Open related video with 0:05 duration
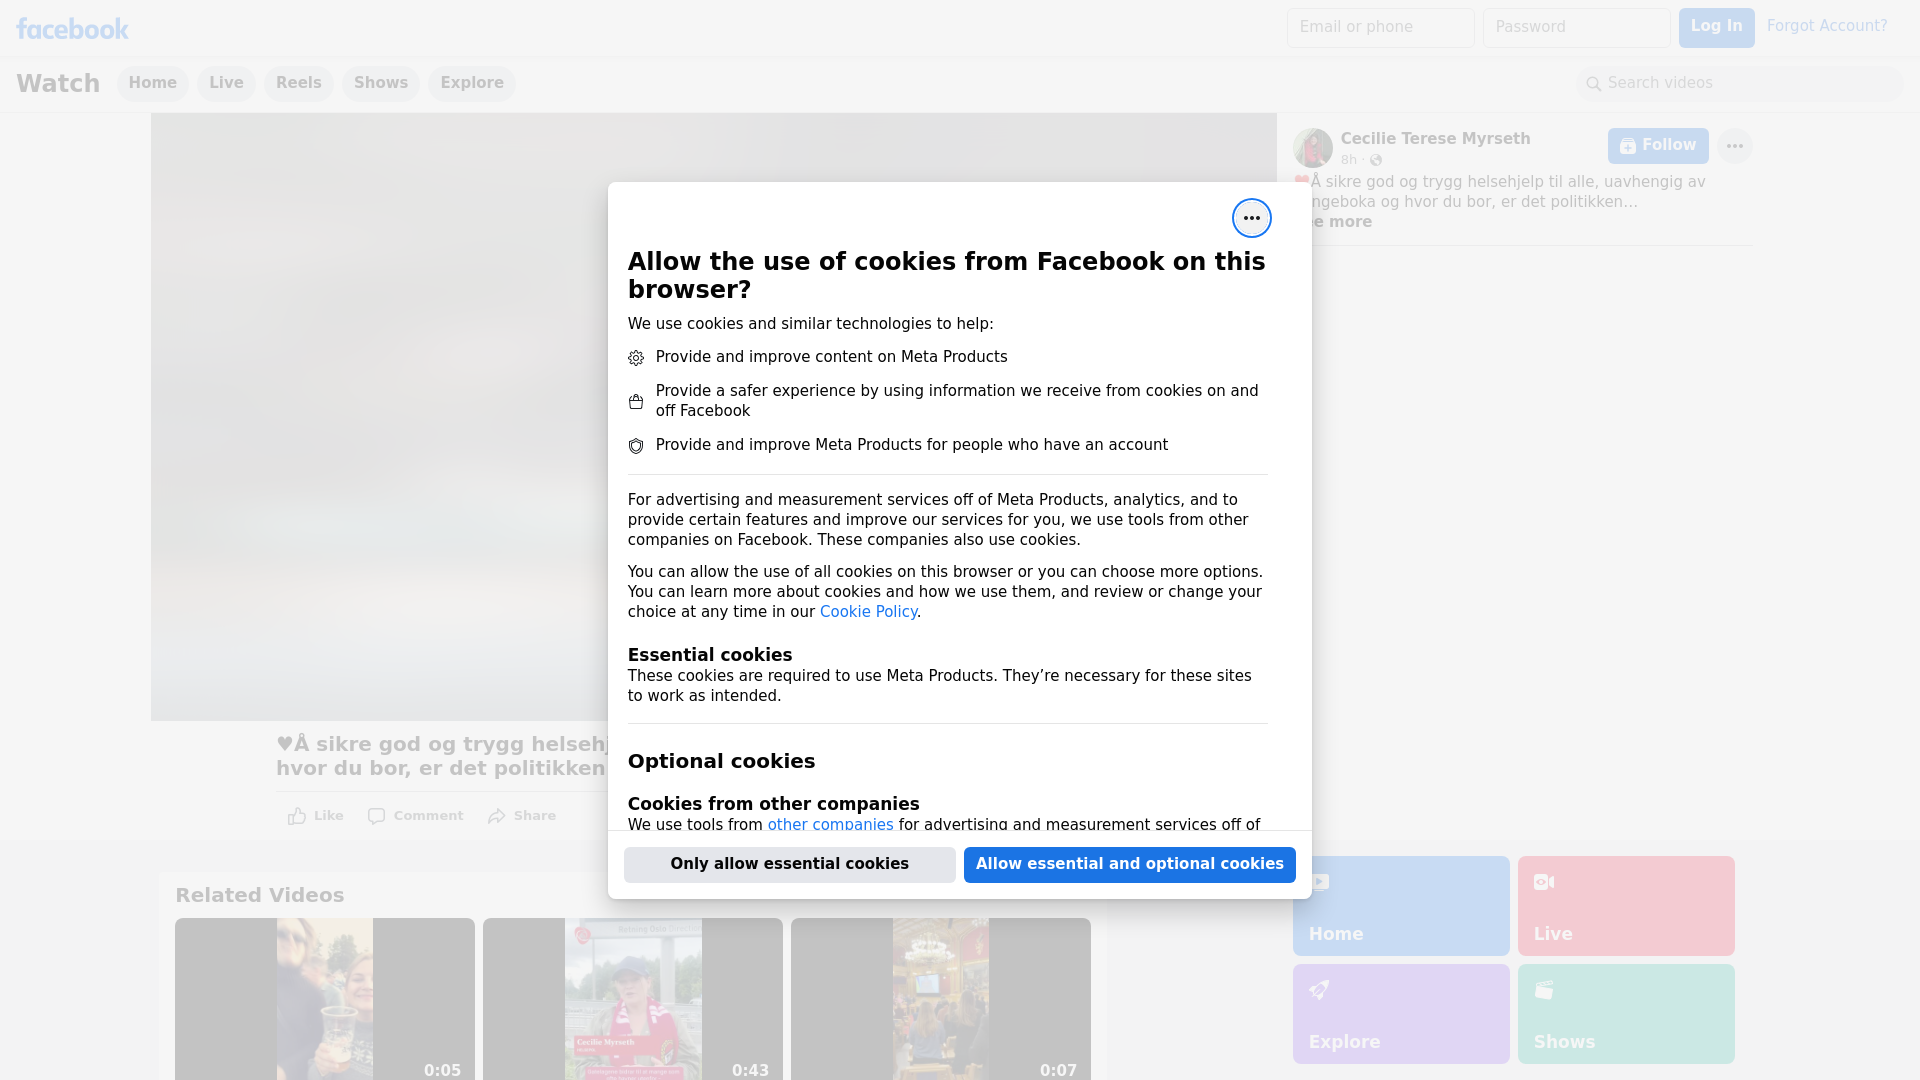Viewport: 1920px width, 1080px height. click(x=325, y=999)
